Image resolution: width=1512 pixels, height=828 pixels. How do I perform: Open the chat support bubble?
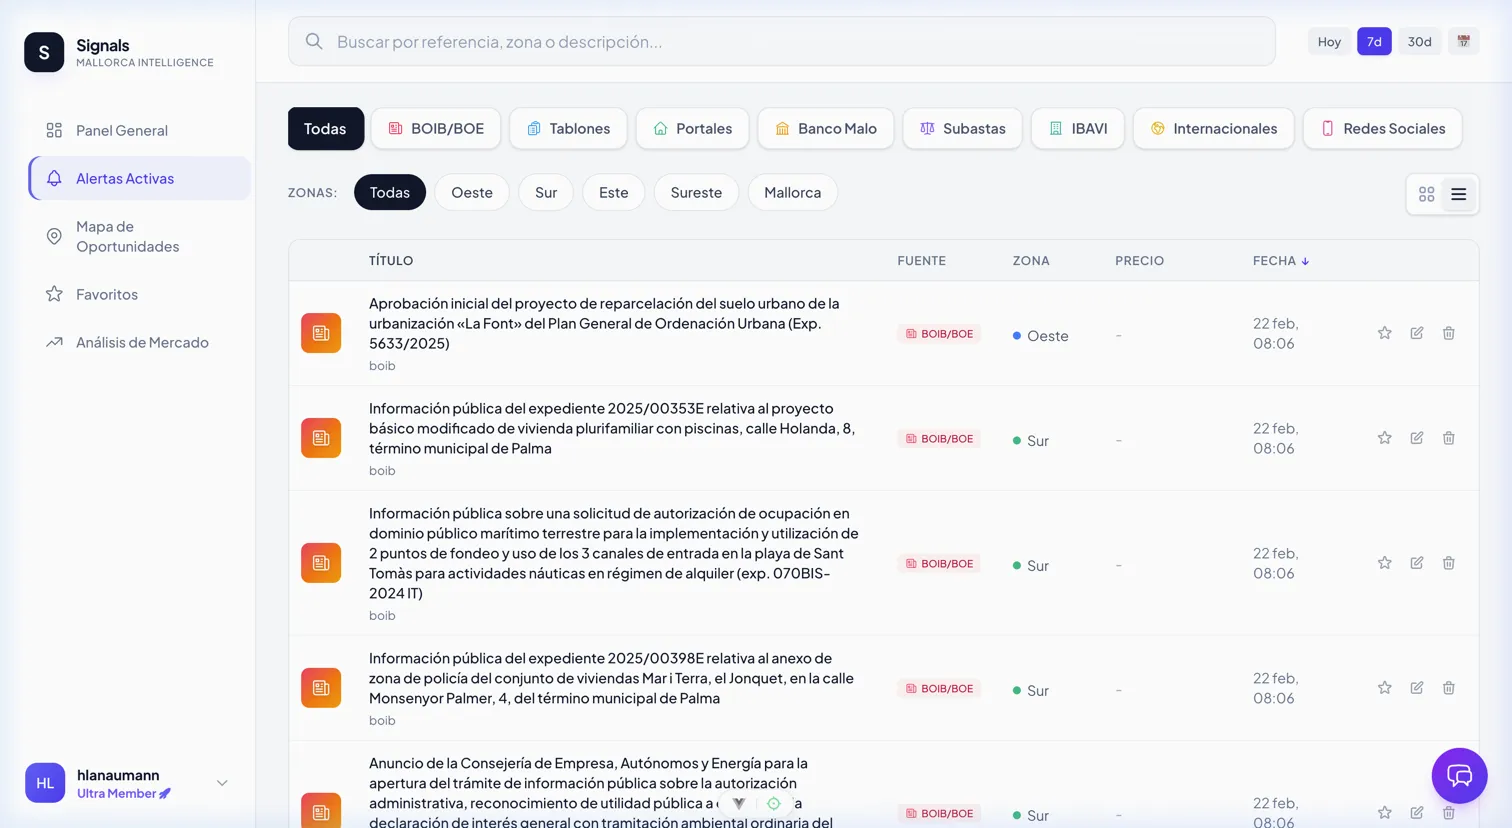[1459, 775]
